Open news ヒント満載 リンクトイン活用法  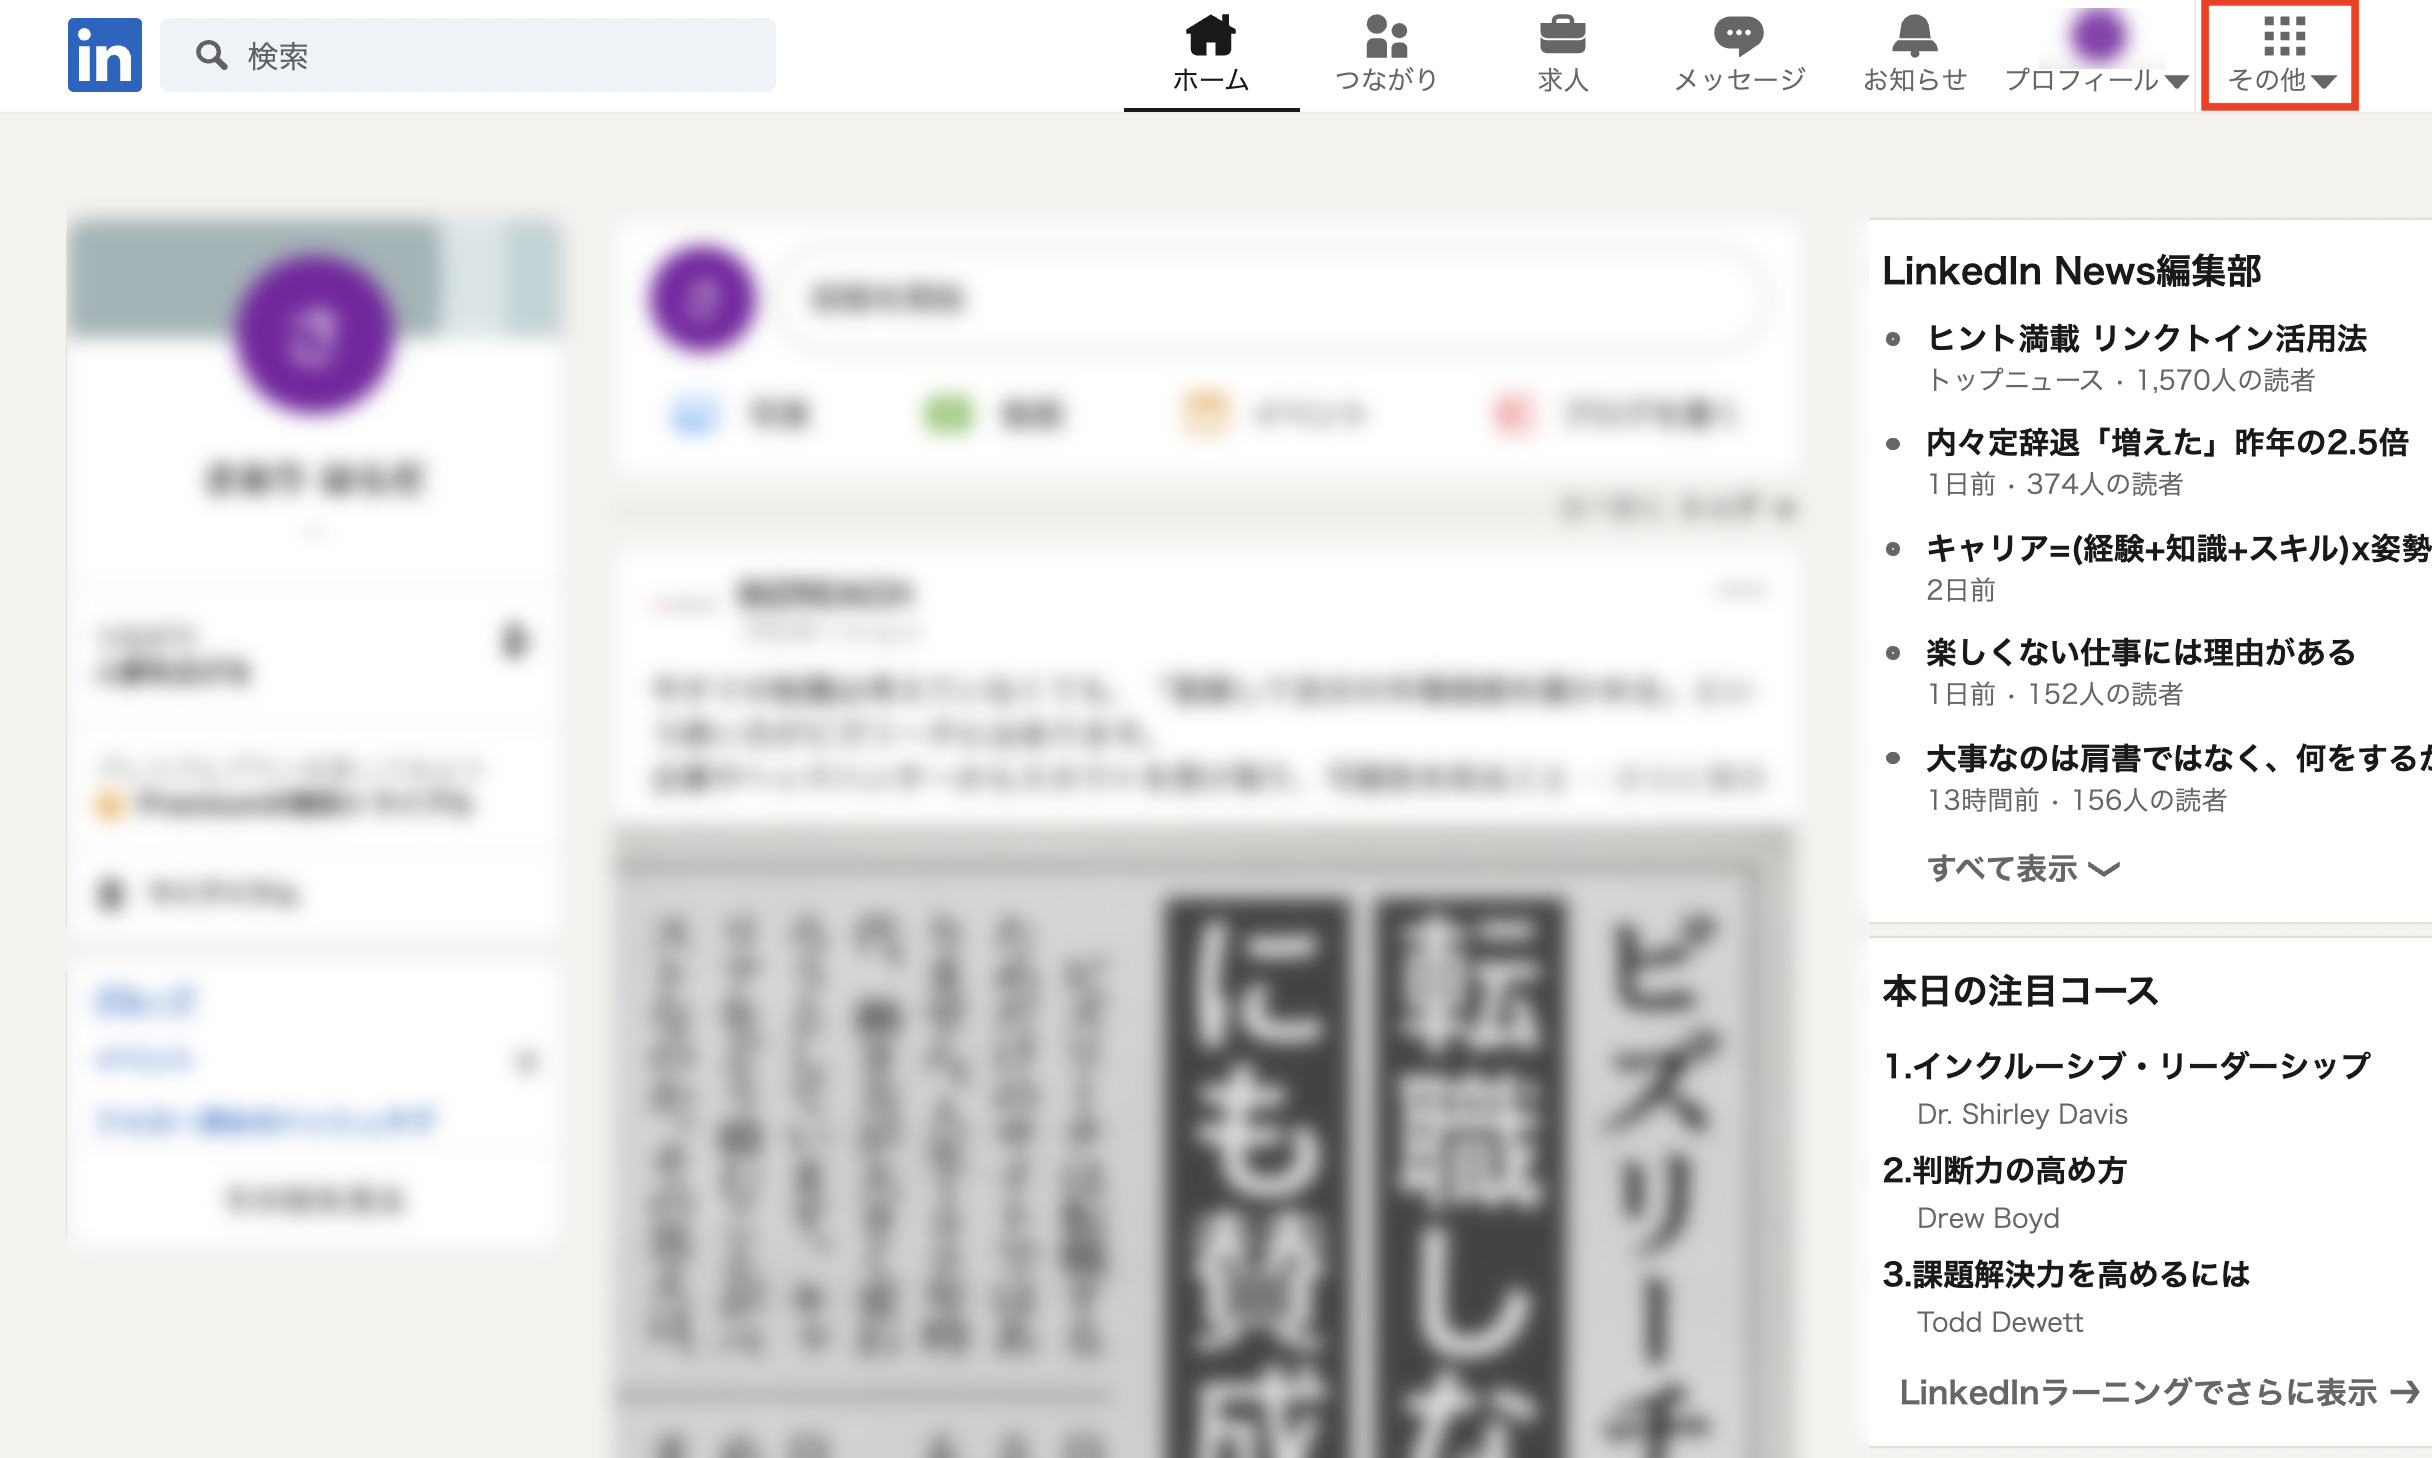point(2146,338)
